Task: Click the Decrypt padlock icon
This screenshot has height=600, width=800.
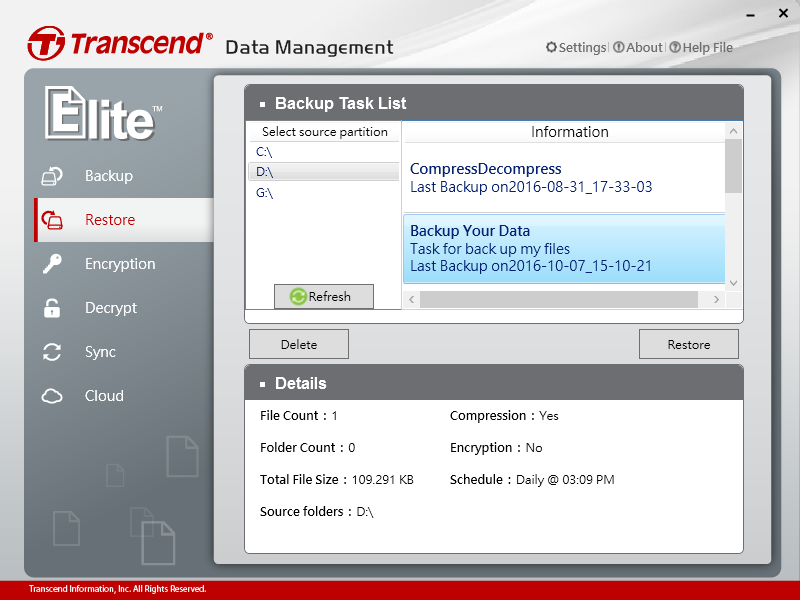Action: pyautogui.click(x=52, y=308)
